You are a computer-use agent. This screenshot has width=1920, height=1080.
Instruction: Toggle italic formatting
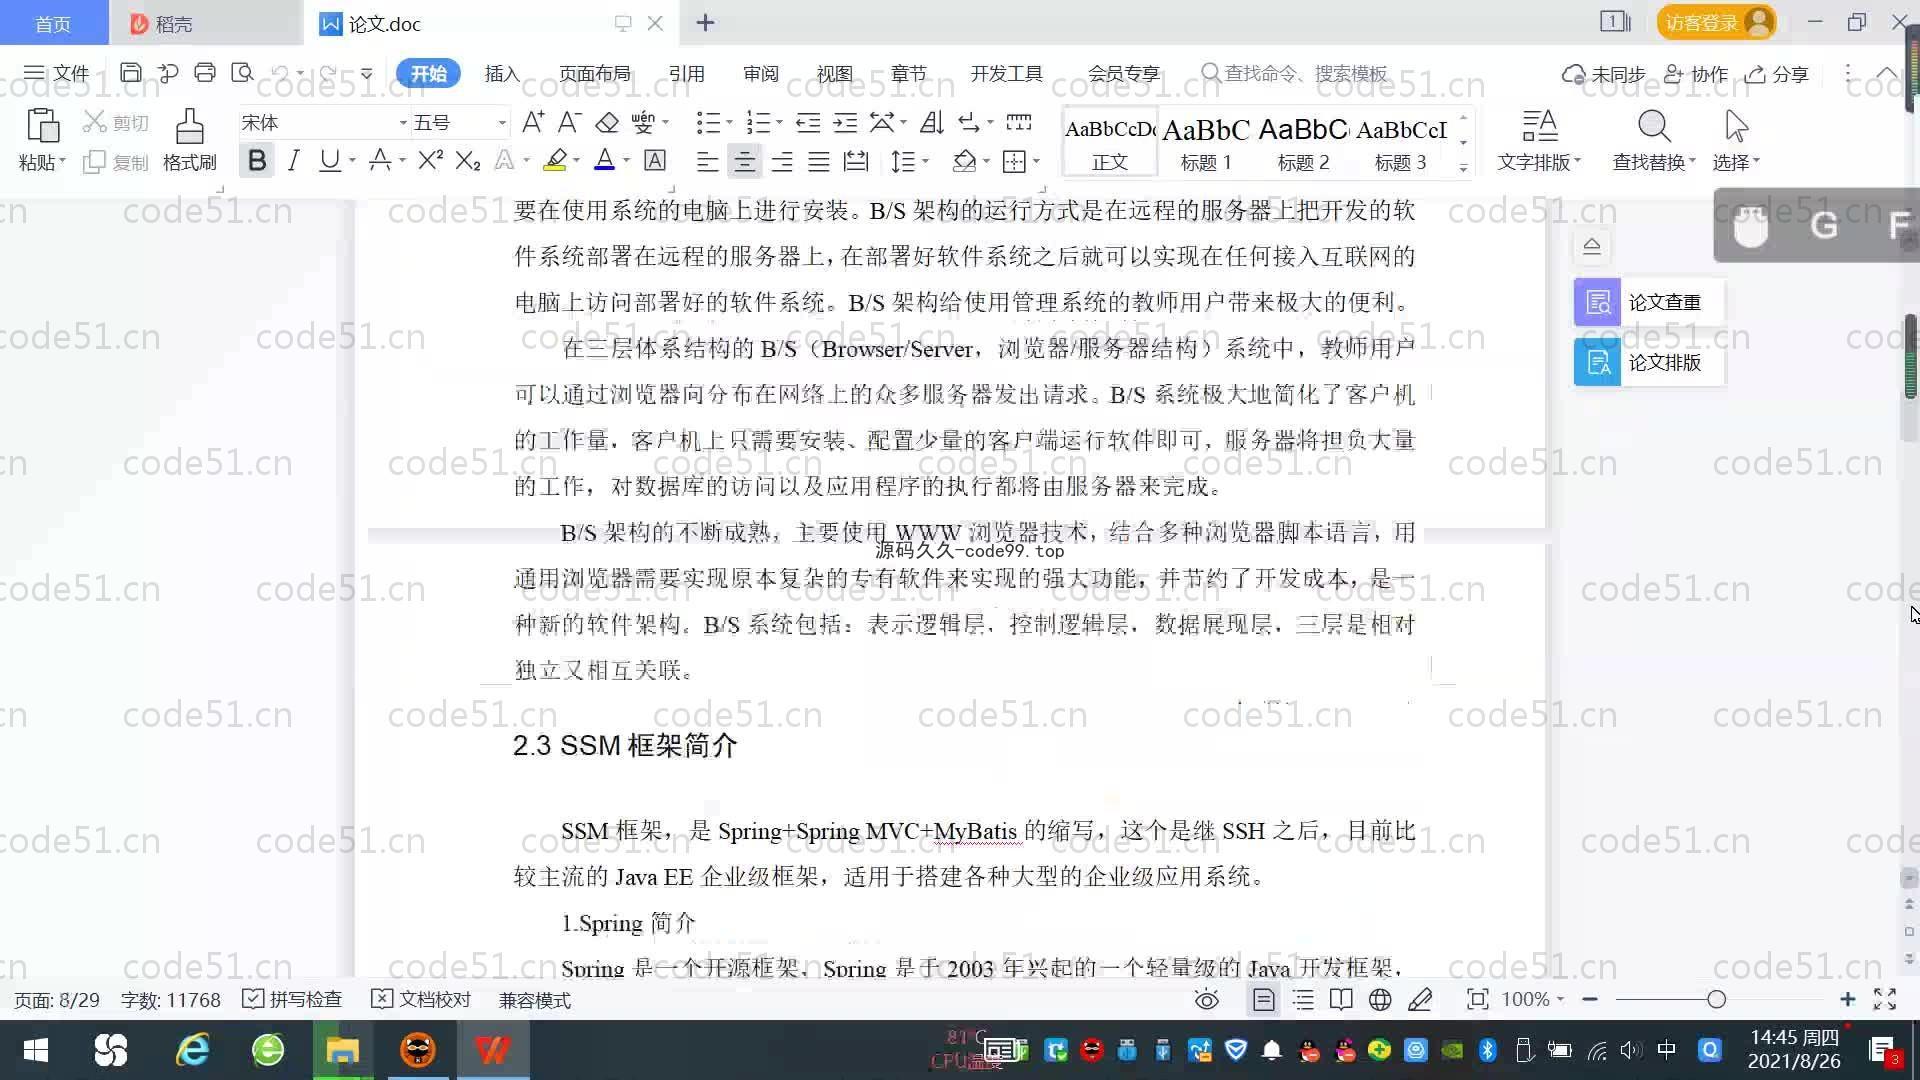pyautogui.click(x=293, y=161)
